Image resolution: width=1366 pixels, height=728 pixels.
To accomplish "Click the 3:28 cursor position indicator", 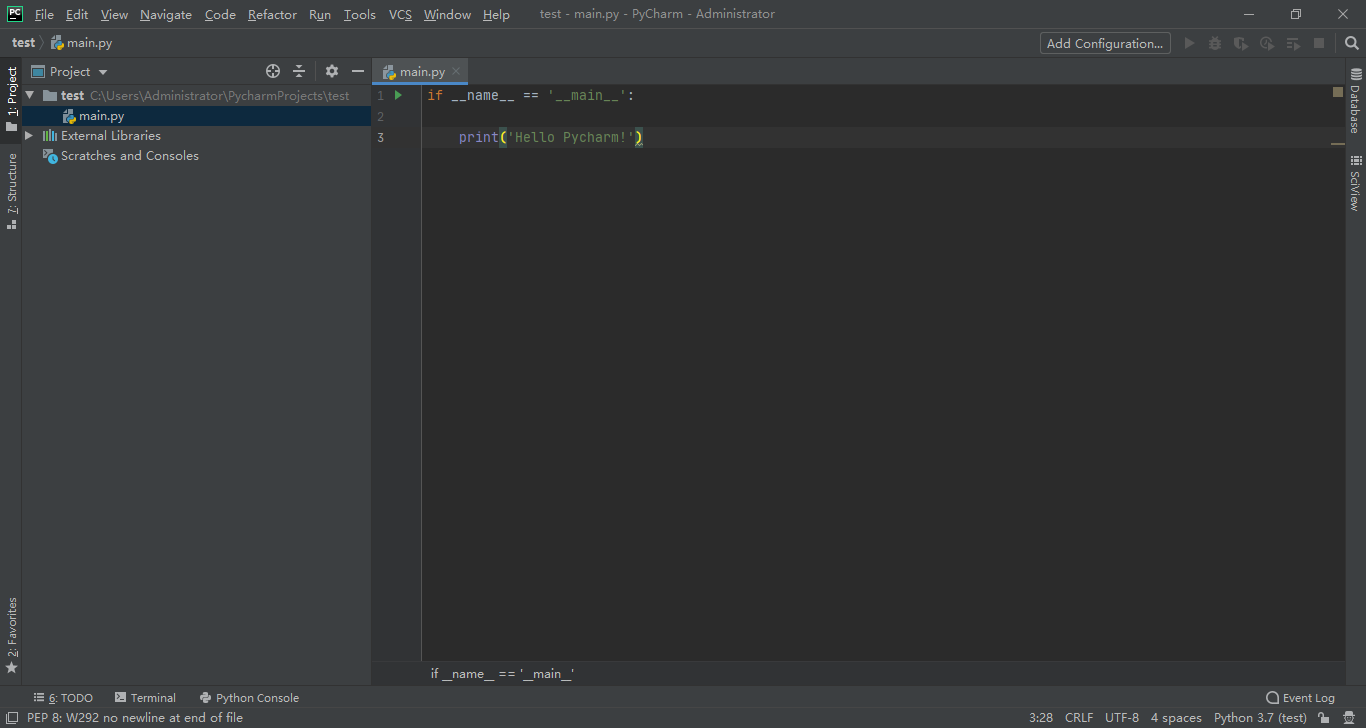I will tap(1041, 718).
